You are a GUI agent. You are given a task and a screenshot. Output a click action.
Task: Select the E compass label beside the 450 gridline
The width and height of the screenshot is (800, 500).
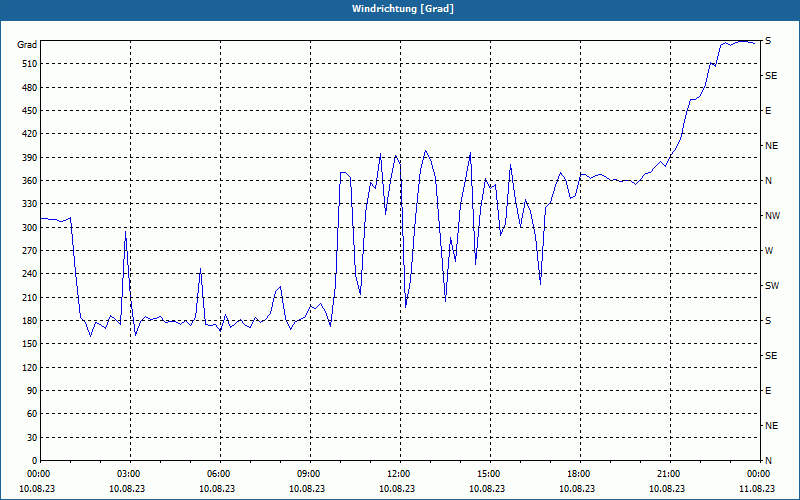pos(768,111)
